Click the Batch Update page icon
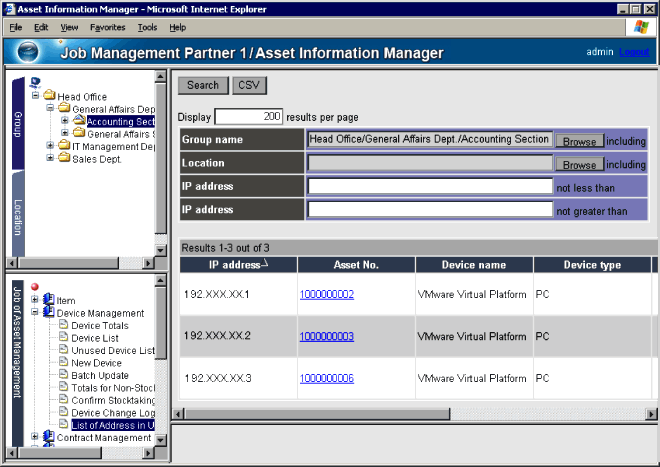Viewport: 660px width, 467px height. [x=63, y=376]
